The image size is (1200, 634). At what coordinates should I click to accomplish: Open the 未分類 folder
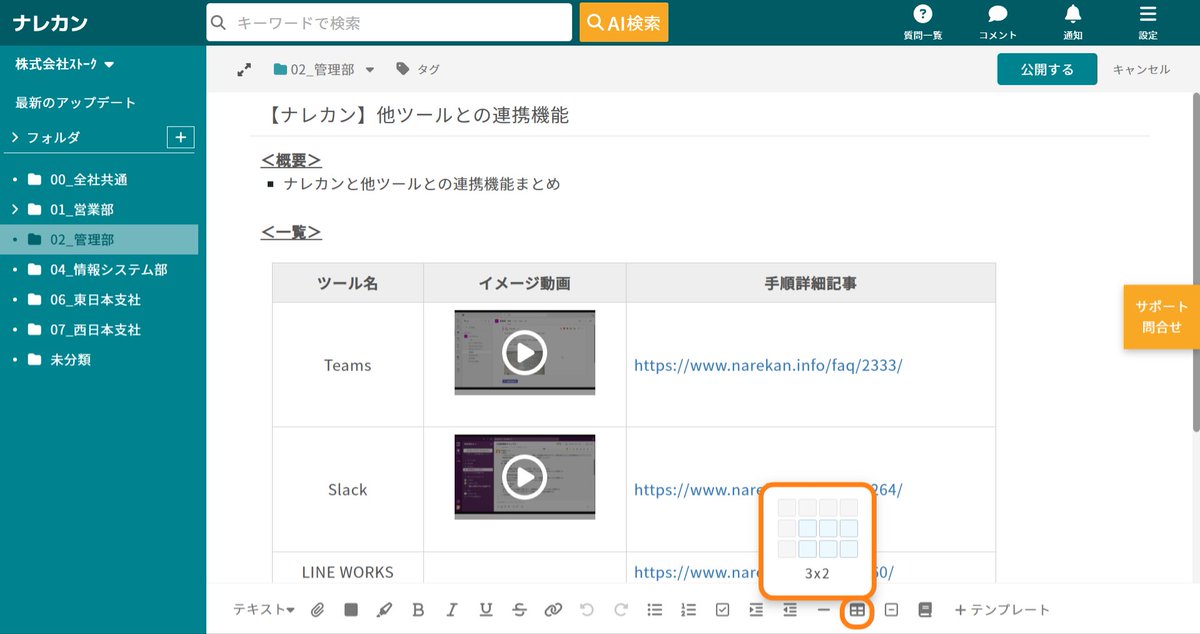(x=70, y=360)
